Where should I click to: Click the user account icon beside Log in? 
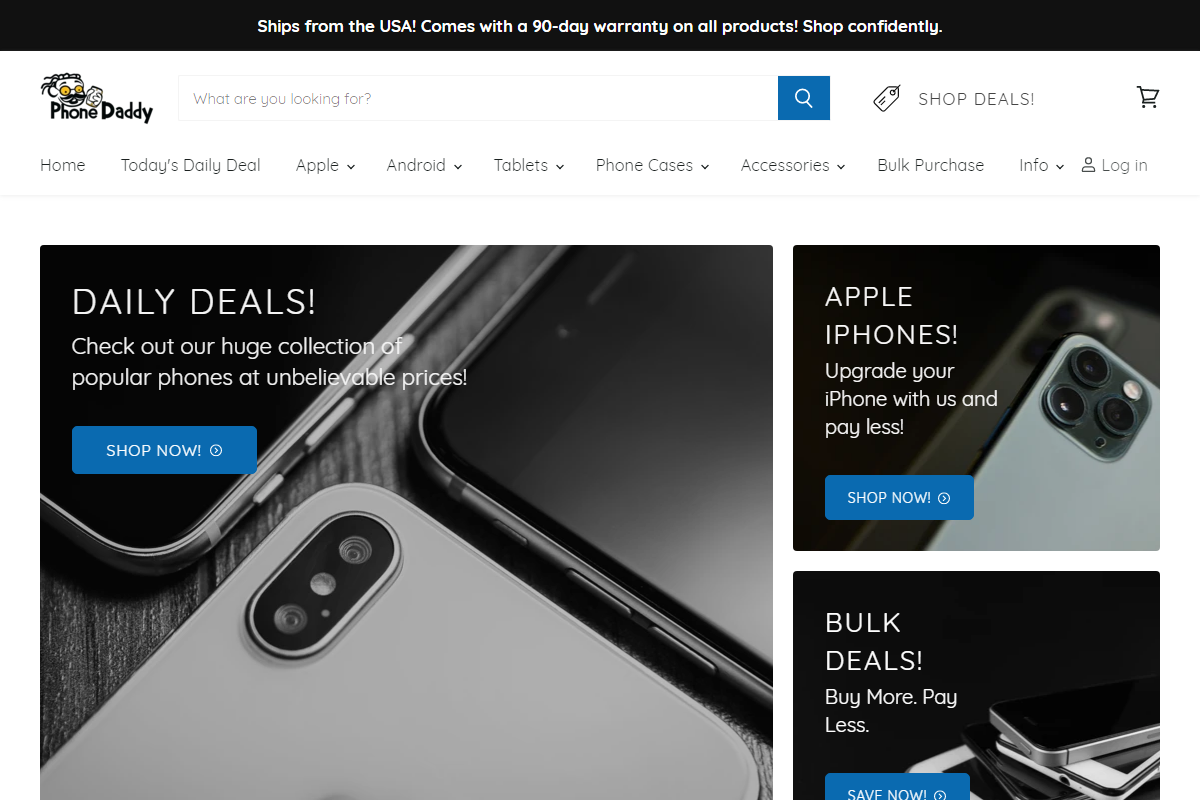(1088, 165)
